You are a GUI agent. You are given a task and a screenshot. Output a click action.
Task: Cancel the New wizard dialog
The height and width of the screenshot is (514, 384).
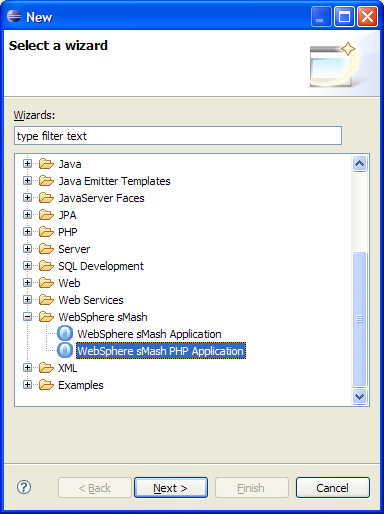point(333,488)
